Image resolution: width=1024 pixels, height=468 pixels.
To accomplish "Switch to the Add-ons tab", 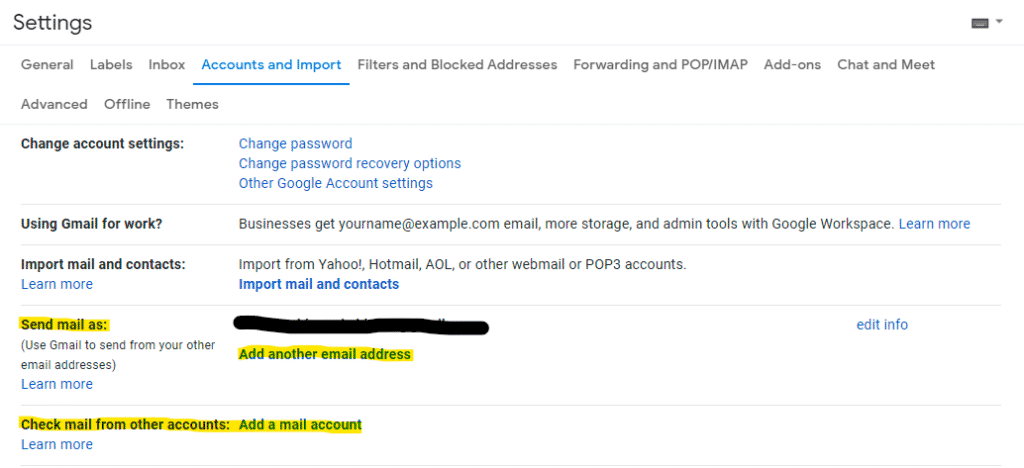I will coord(792,65).
